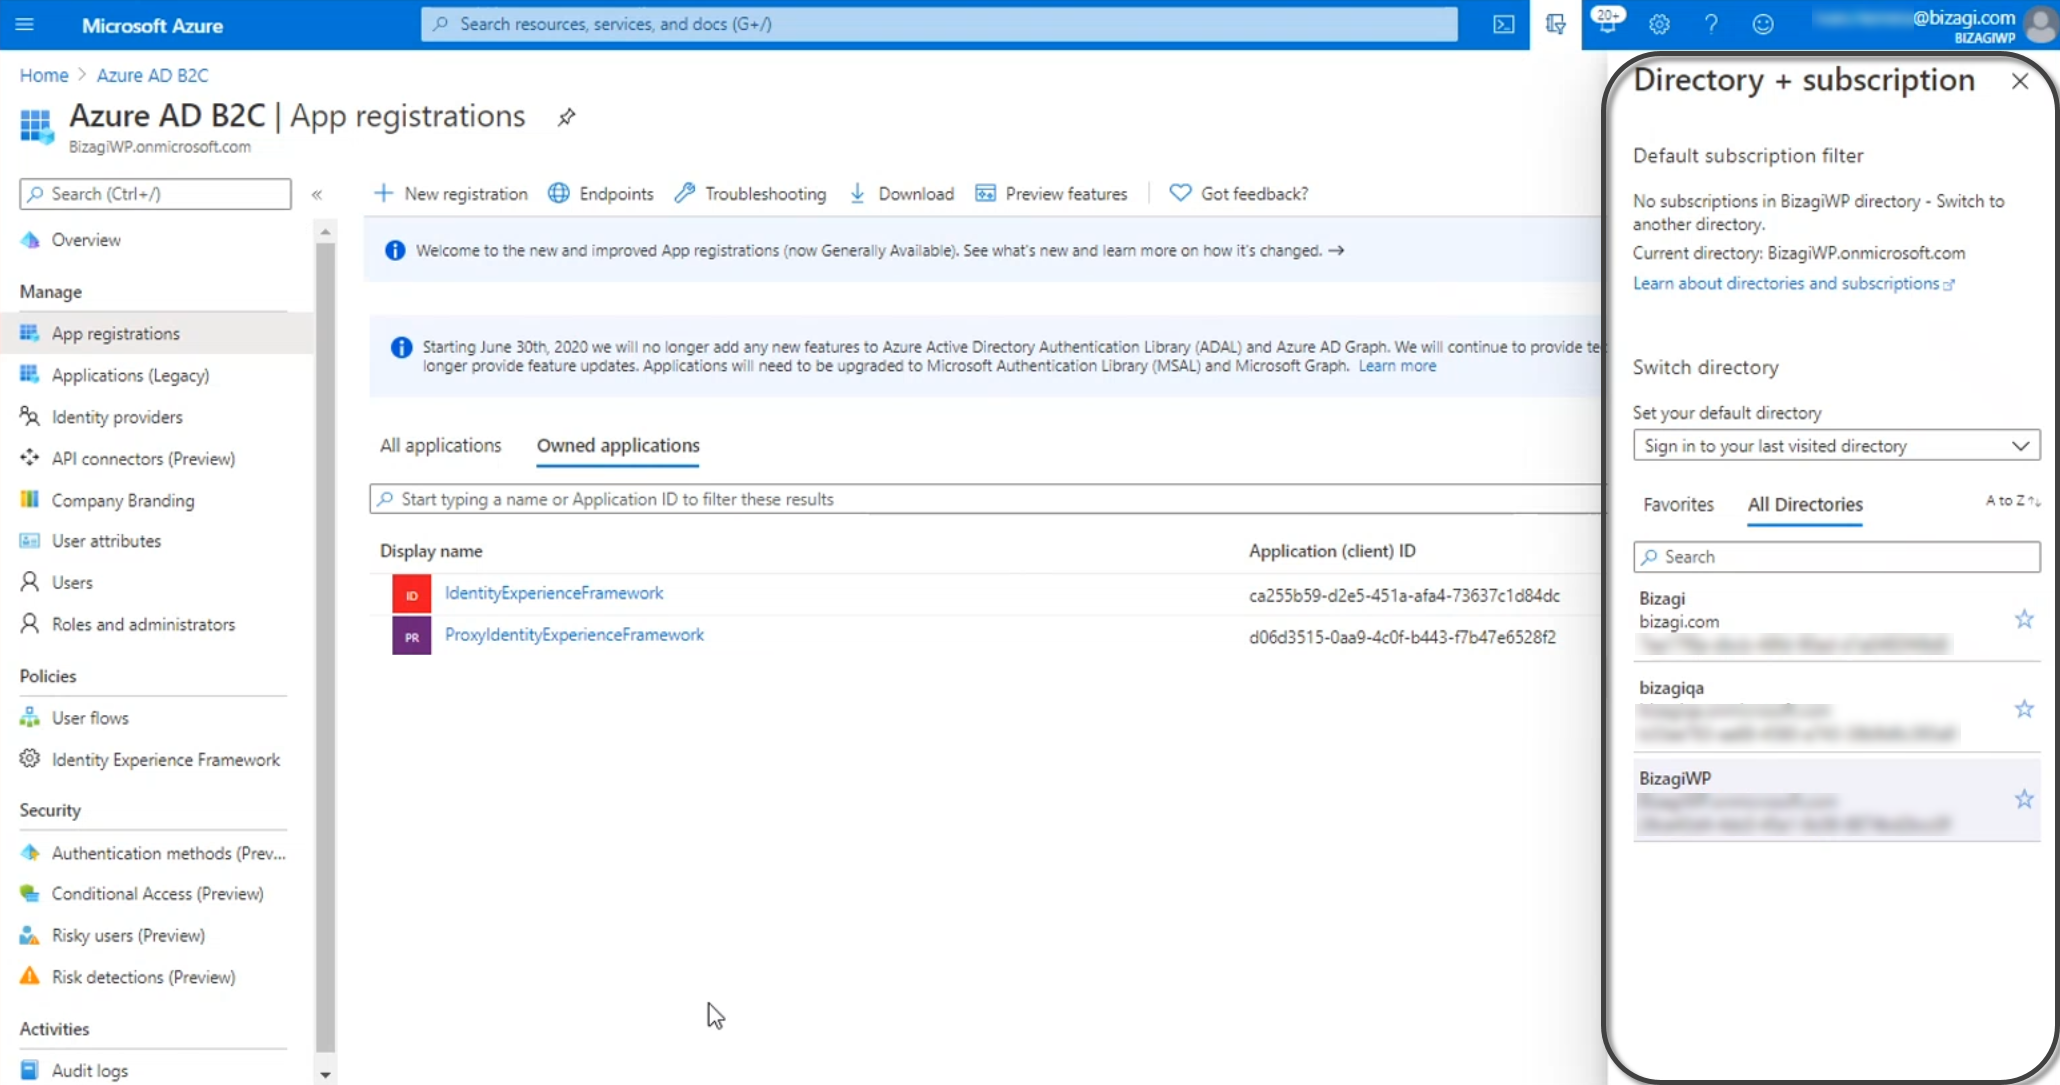Open Conditional Access (Preview)
The image size is (2060, 1085).
coord(158,895)
